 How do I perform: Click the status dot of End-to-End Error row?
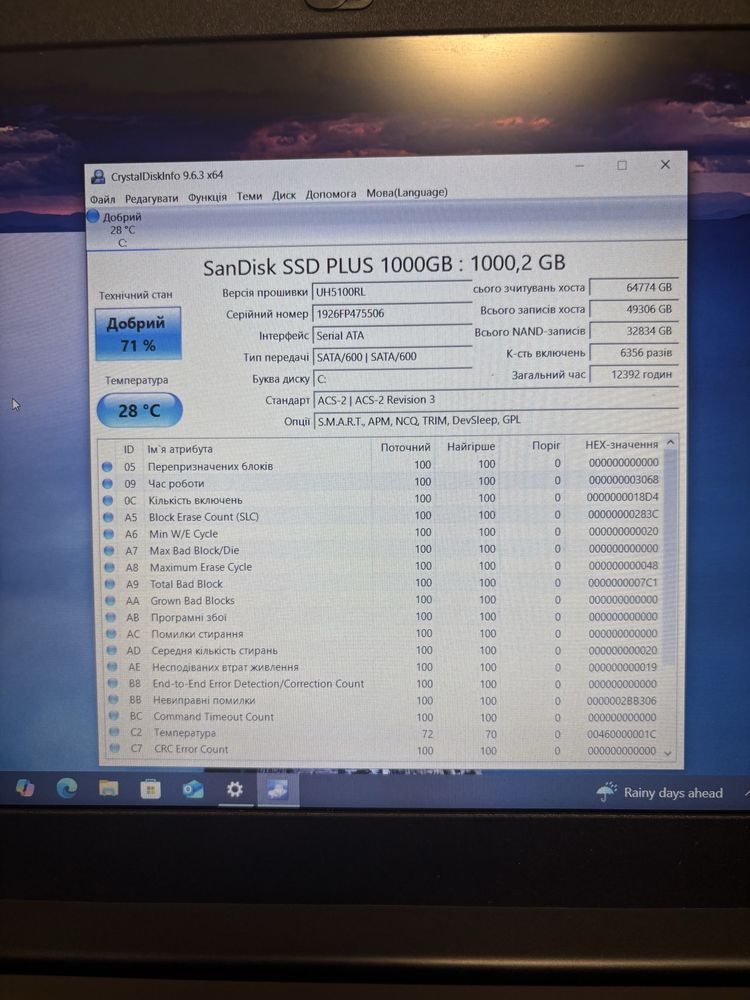[114, 684]
